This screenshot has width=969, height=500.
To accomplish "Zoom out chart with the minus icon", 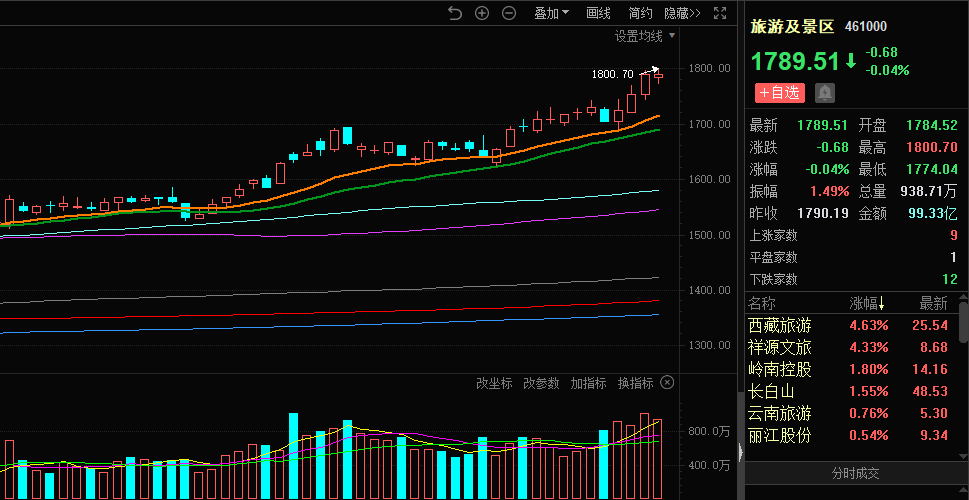I will [x=509, y=13].
